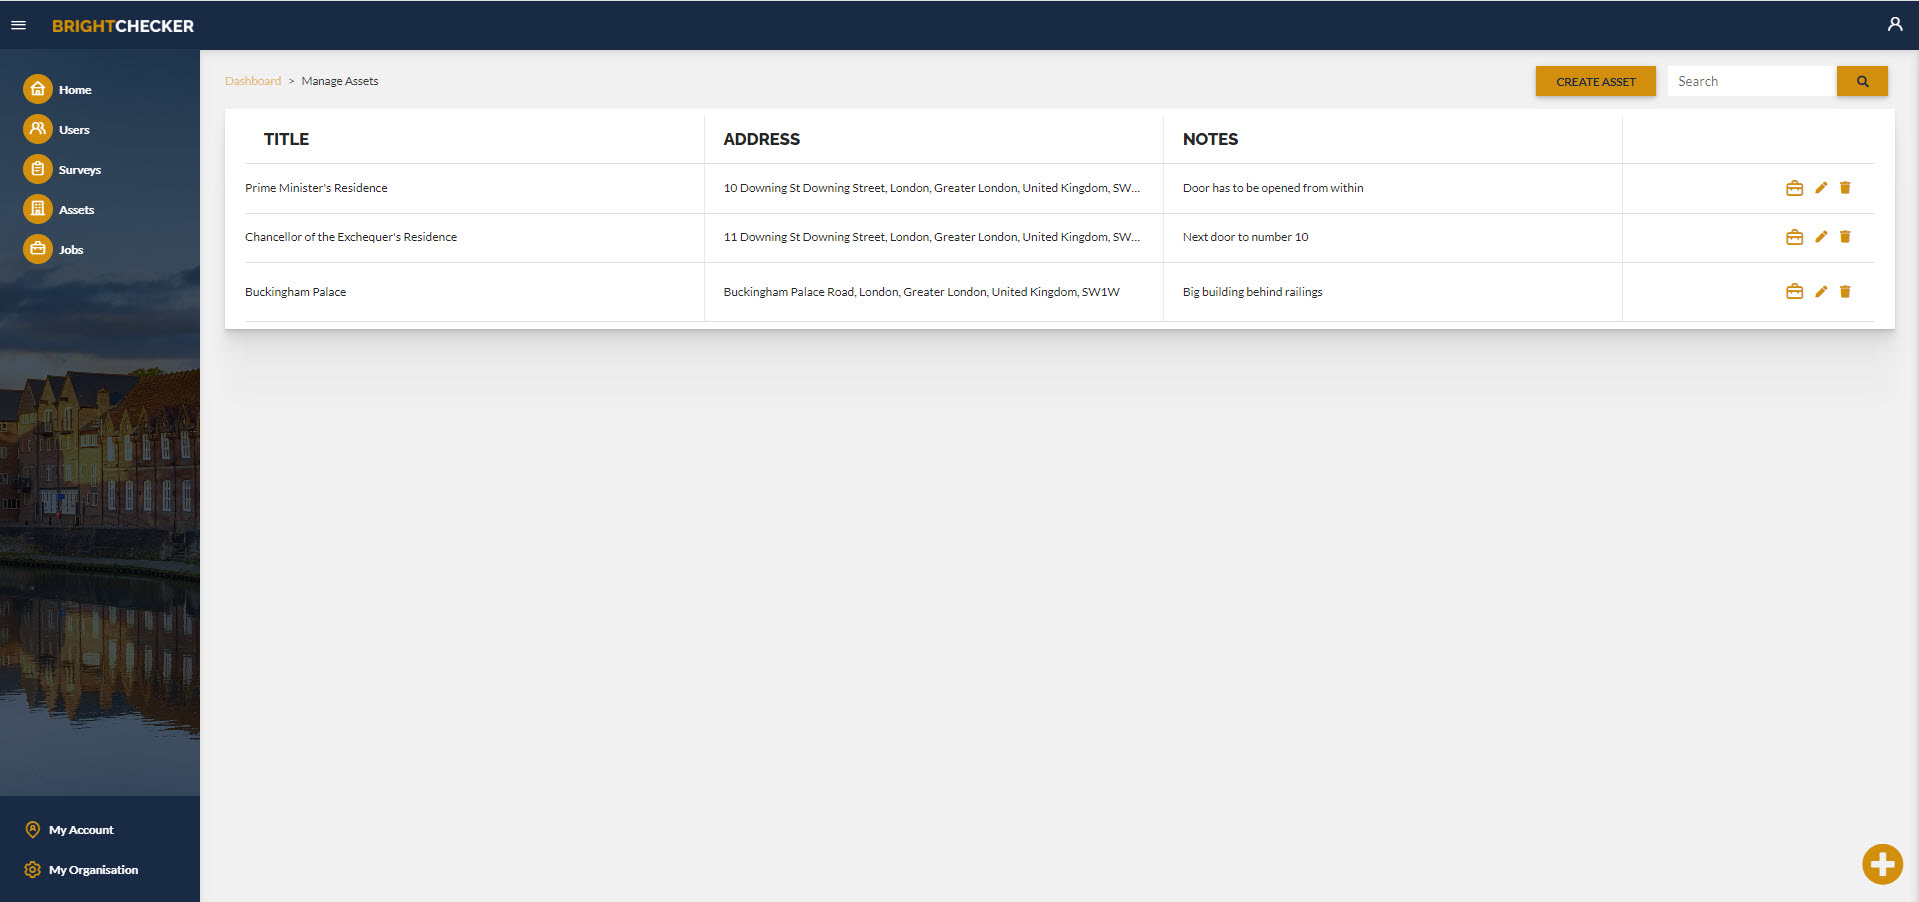This screenshot has height=902, width=1919.
Task: Delete Chancellor of the Exchequer's Residence asset
Action: 1845,237
